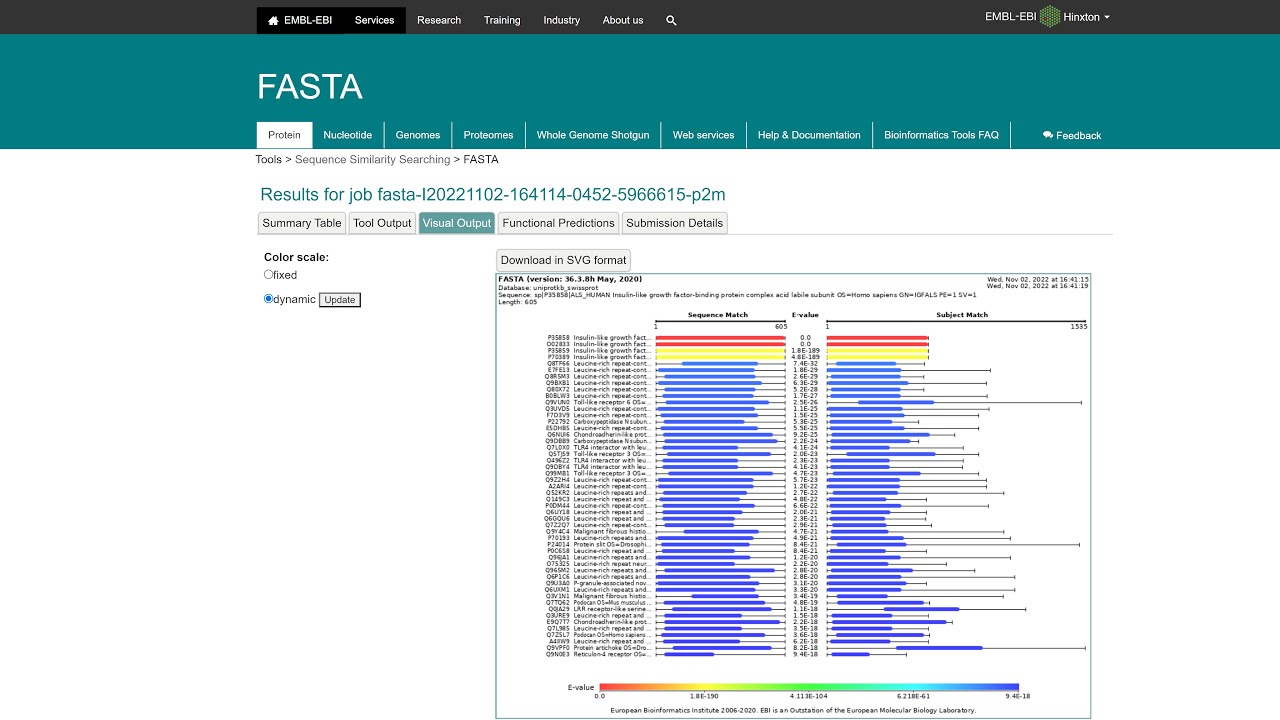The image size is (1280, 720).
Task: Show the Functional Predictions tab
Action: [558, 223]
